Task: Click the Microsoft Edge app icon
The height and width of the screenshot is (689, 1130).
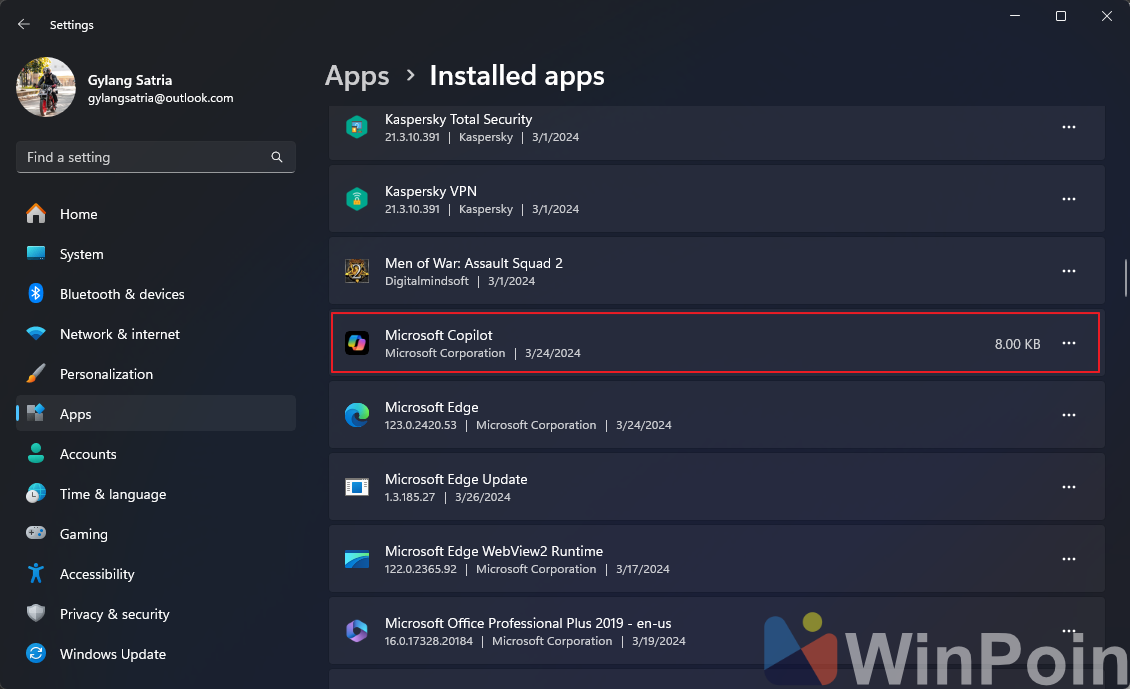Action: coord(357,415)
